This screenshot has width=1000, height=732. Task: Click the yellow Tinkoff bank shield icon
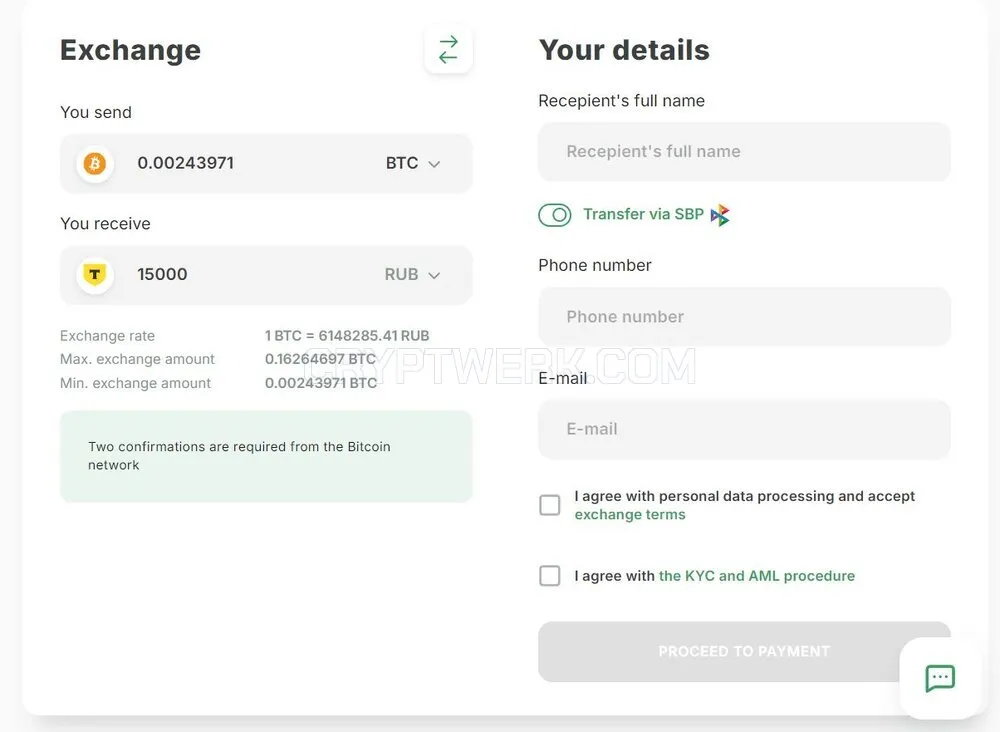[x=95, y=275]
